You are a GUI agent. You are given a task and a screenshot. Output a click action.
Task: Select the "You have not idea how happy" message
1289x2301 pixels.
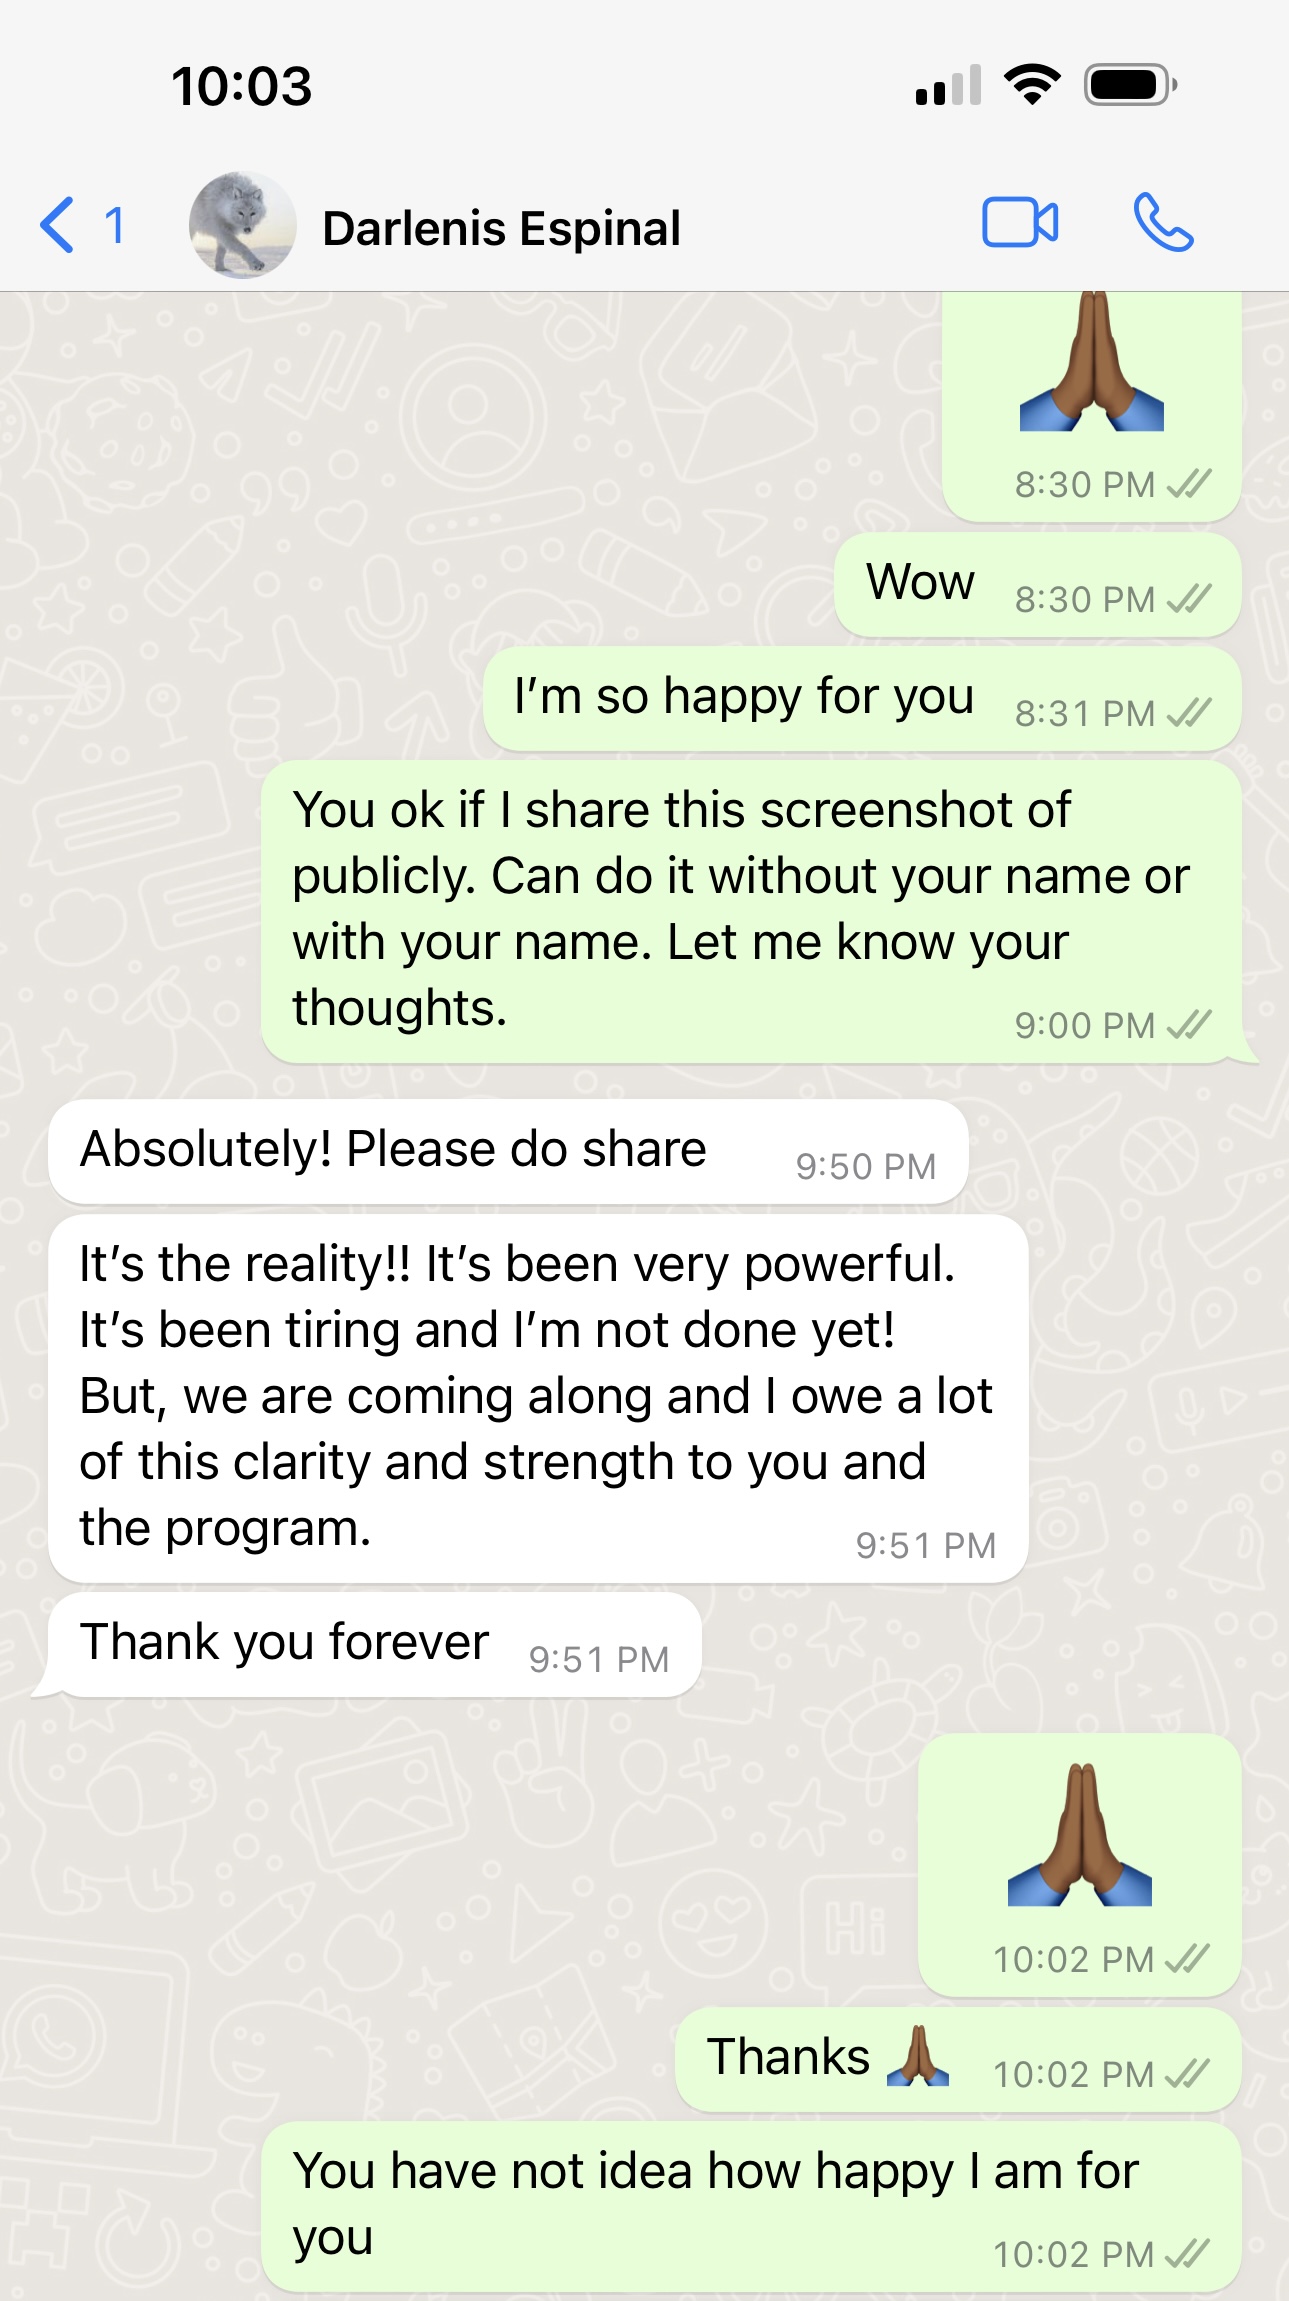(x=751, y=2206)
